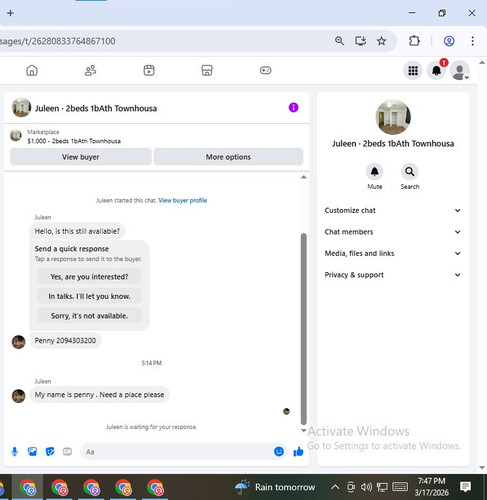Click the Rain tomorrow weather widget
The height and width of the screenshot is (500, 487).
(275, 487)
